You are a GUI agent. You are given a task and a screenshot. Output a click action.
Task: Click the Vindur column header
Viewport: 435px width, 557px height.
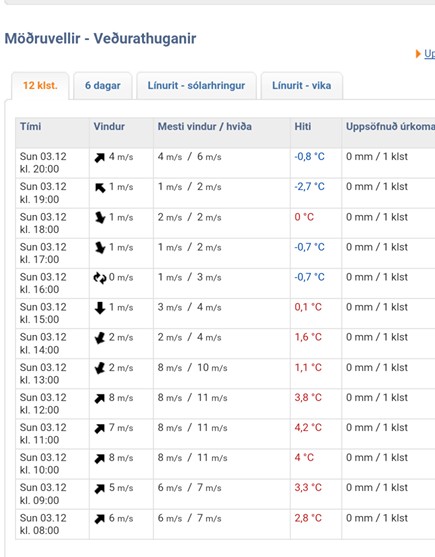[109, 126]
